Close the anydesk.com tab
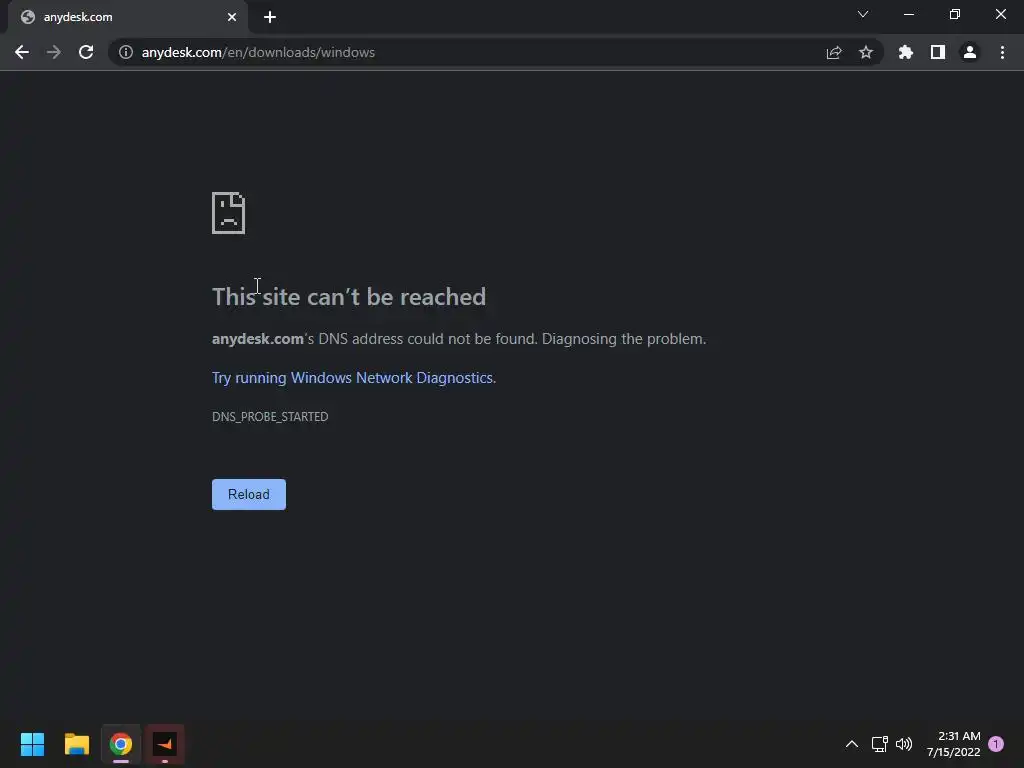This screenshot has width=1024, height=768. coord(232,17)
